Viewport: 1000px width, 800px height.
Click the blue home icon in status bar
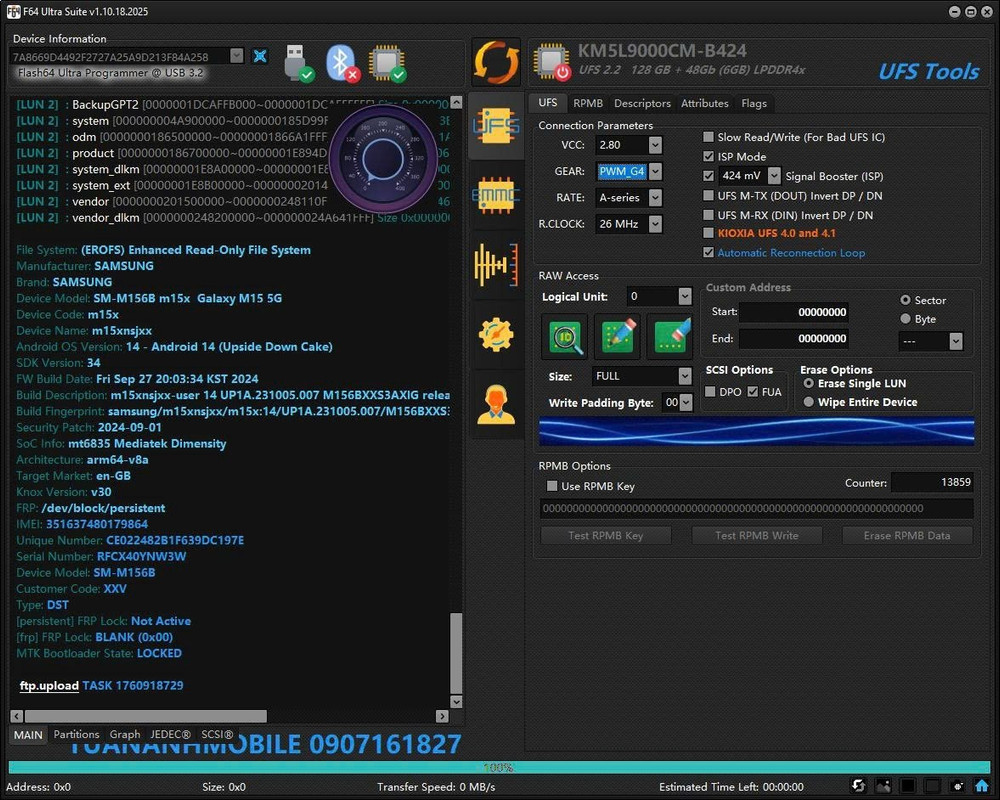click(982, 786)
